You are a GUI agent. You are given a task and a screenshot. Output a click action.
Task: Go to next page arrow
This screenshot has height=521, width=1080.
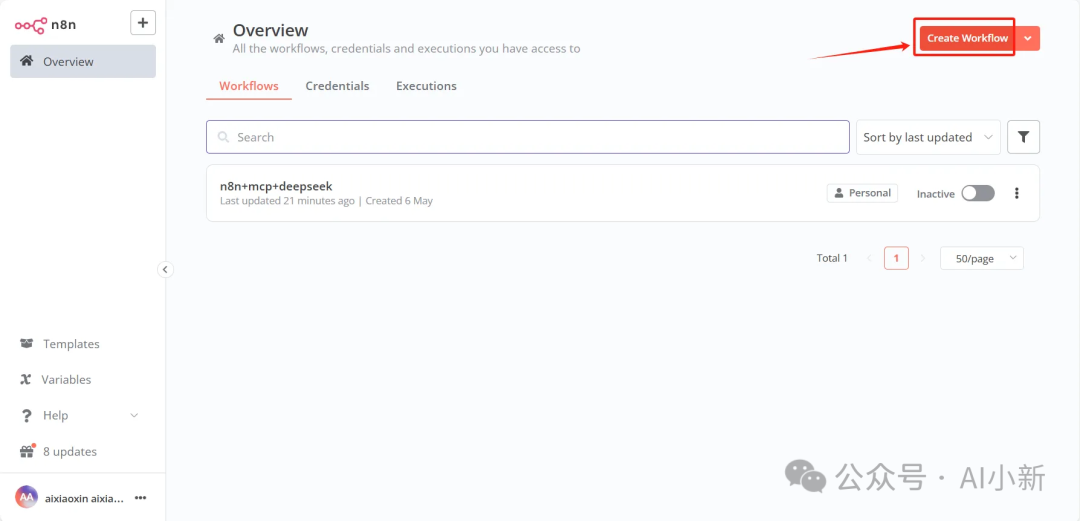(x=924, y=258)
